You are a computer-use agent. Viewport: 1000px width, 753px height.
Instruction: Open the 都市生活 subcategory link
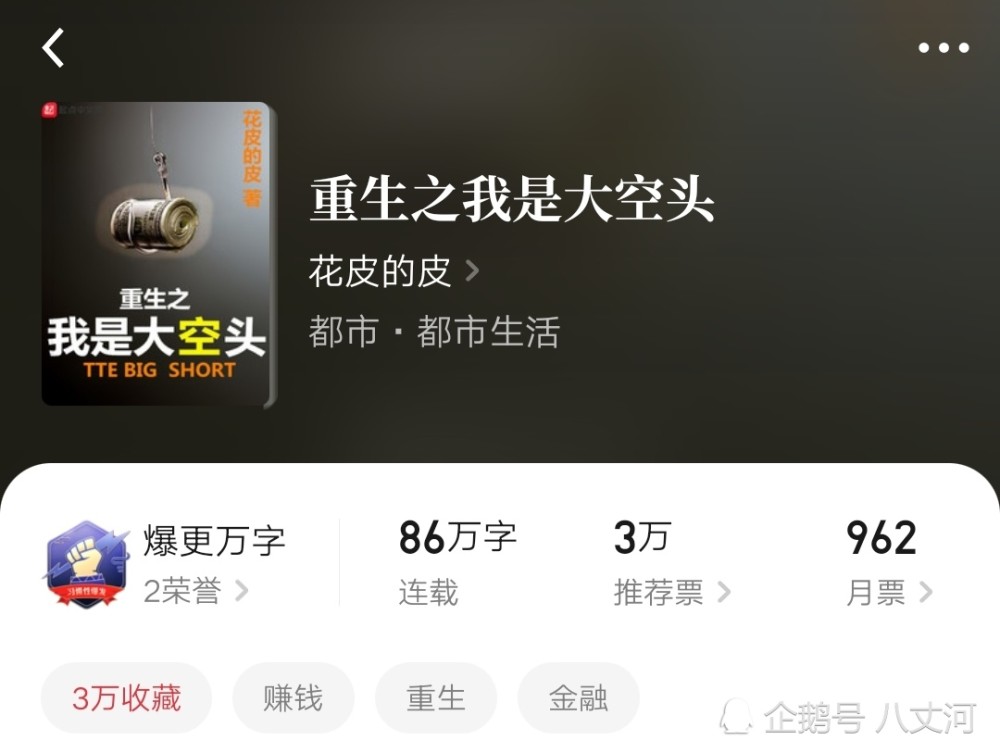click(488, 332)
